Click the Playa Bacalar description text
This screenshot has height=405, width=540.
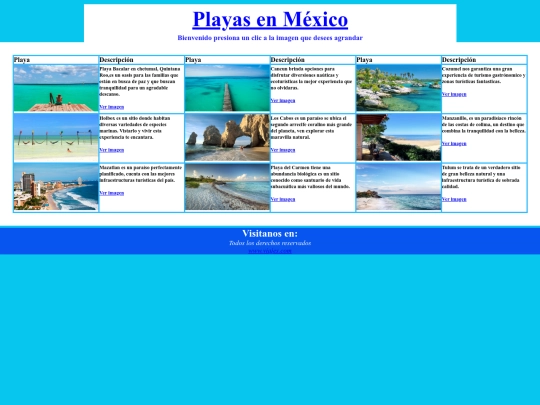pyautogui.click(x=140, y=82)
